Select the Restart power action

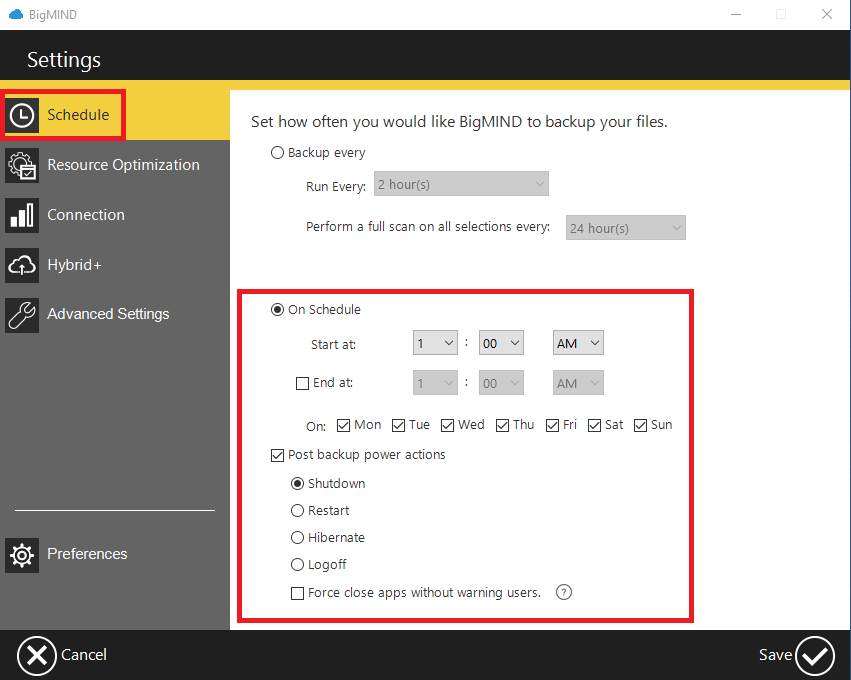[297, 510]
